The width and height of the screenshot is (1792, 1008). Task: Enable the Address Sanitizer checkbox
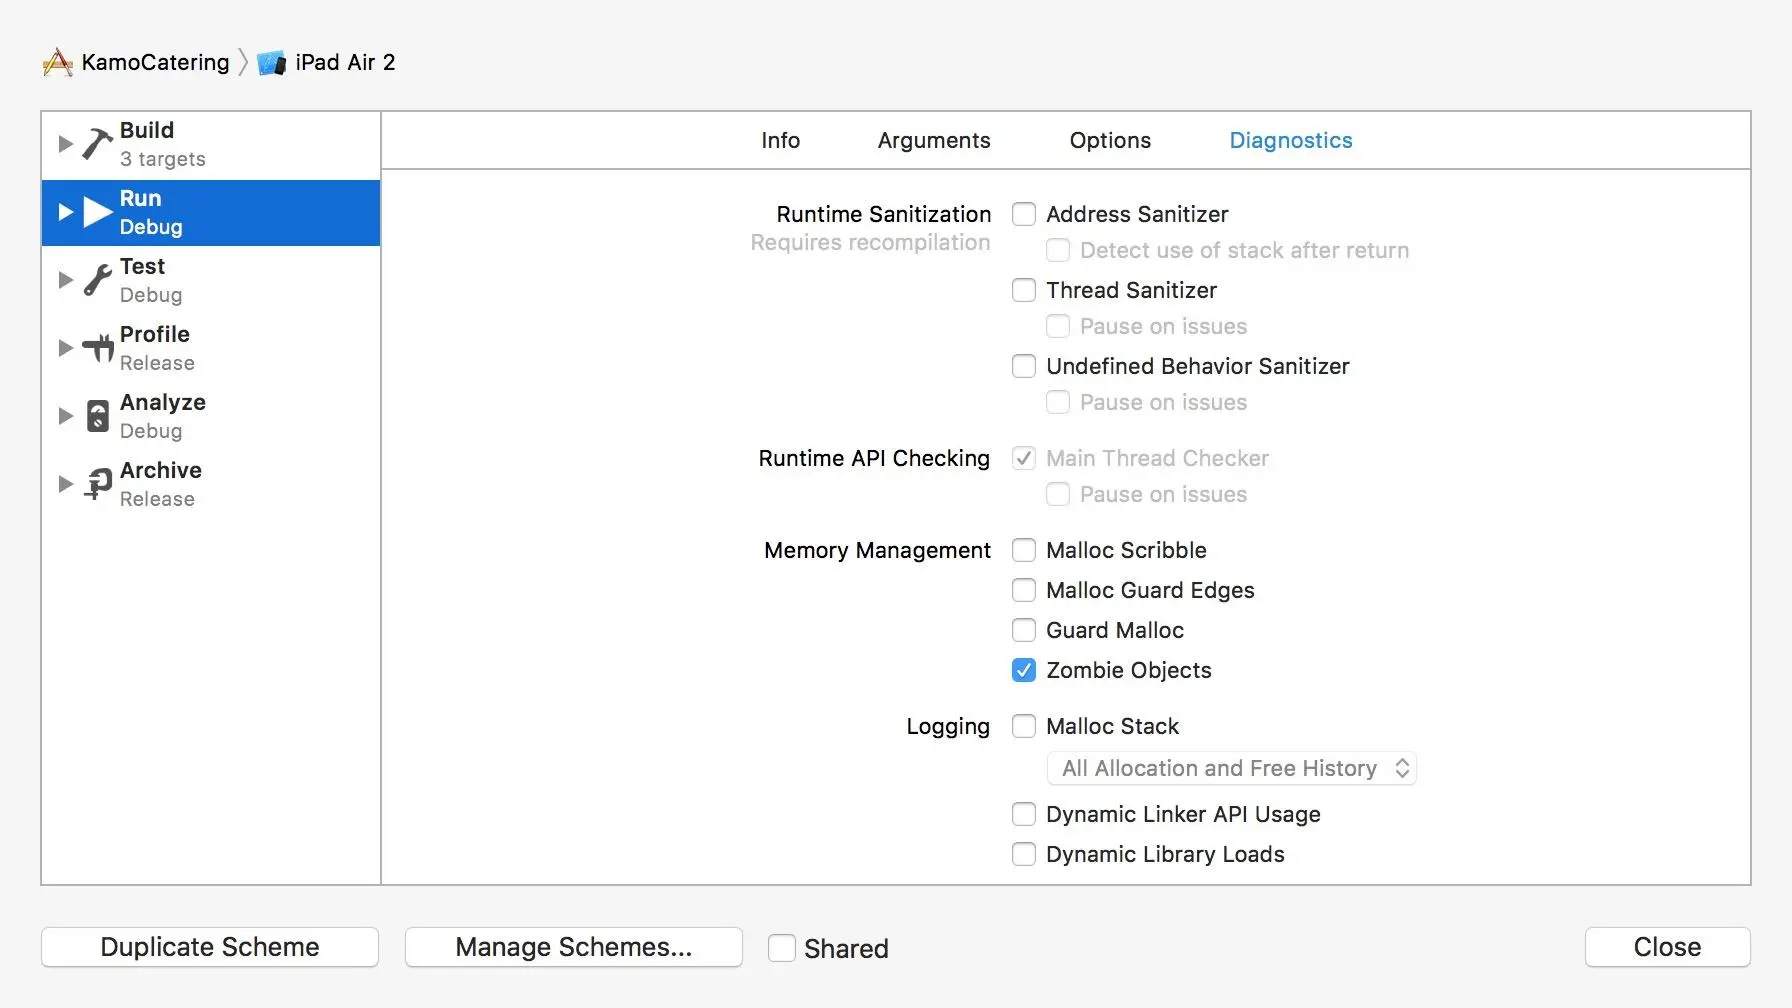(1024, 214)
